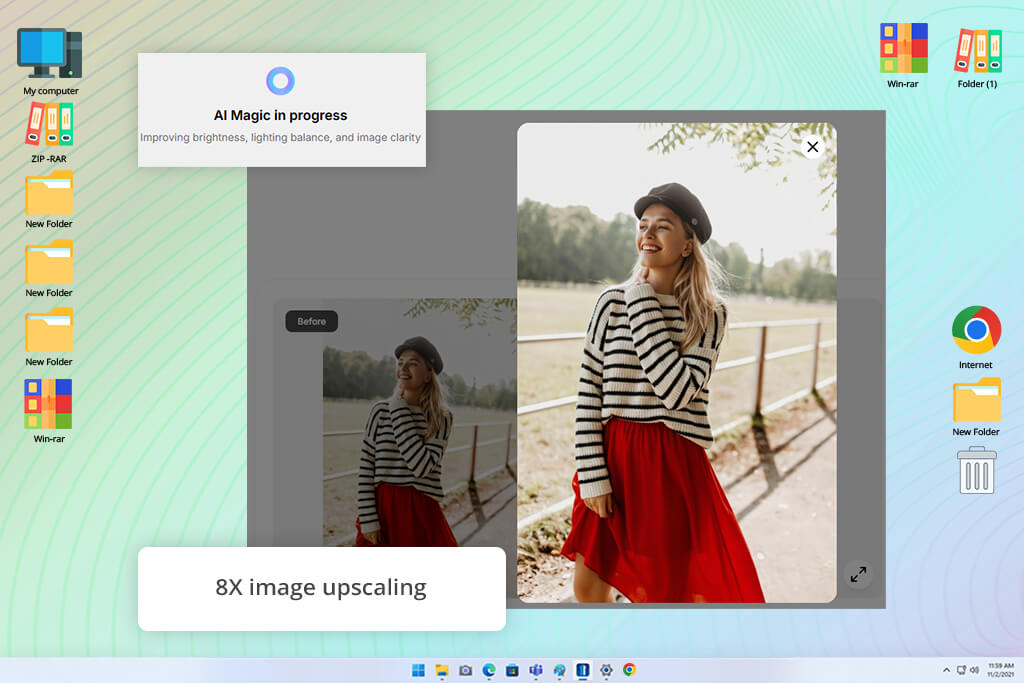Open Microsoft Store from the taskbar

point(512,670)
